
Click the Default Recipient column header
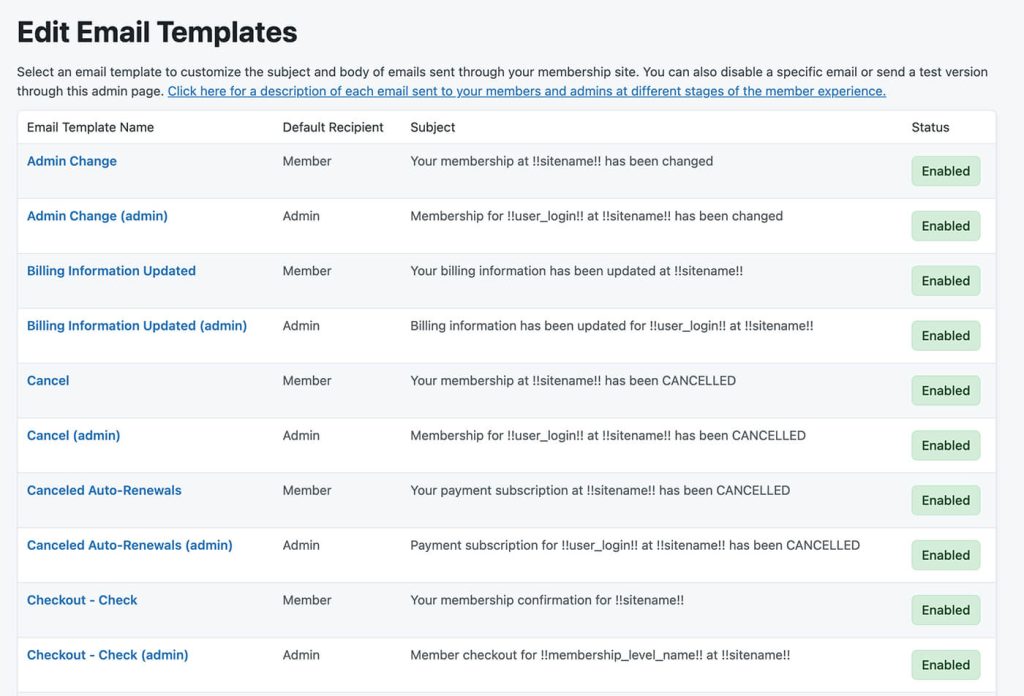pyautogui.click(x=333, y=127)
